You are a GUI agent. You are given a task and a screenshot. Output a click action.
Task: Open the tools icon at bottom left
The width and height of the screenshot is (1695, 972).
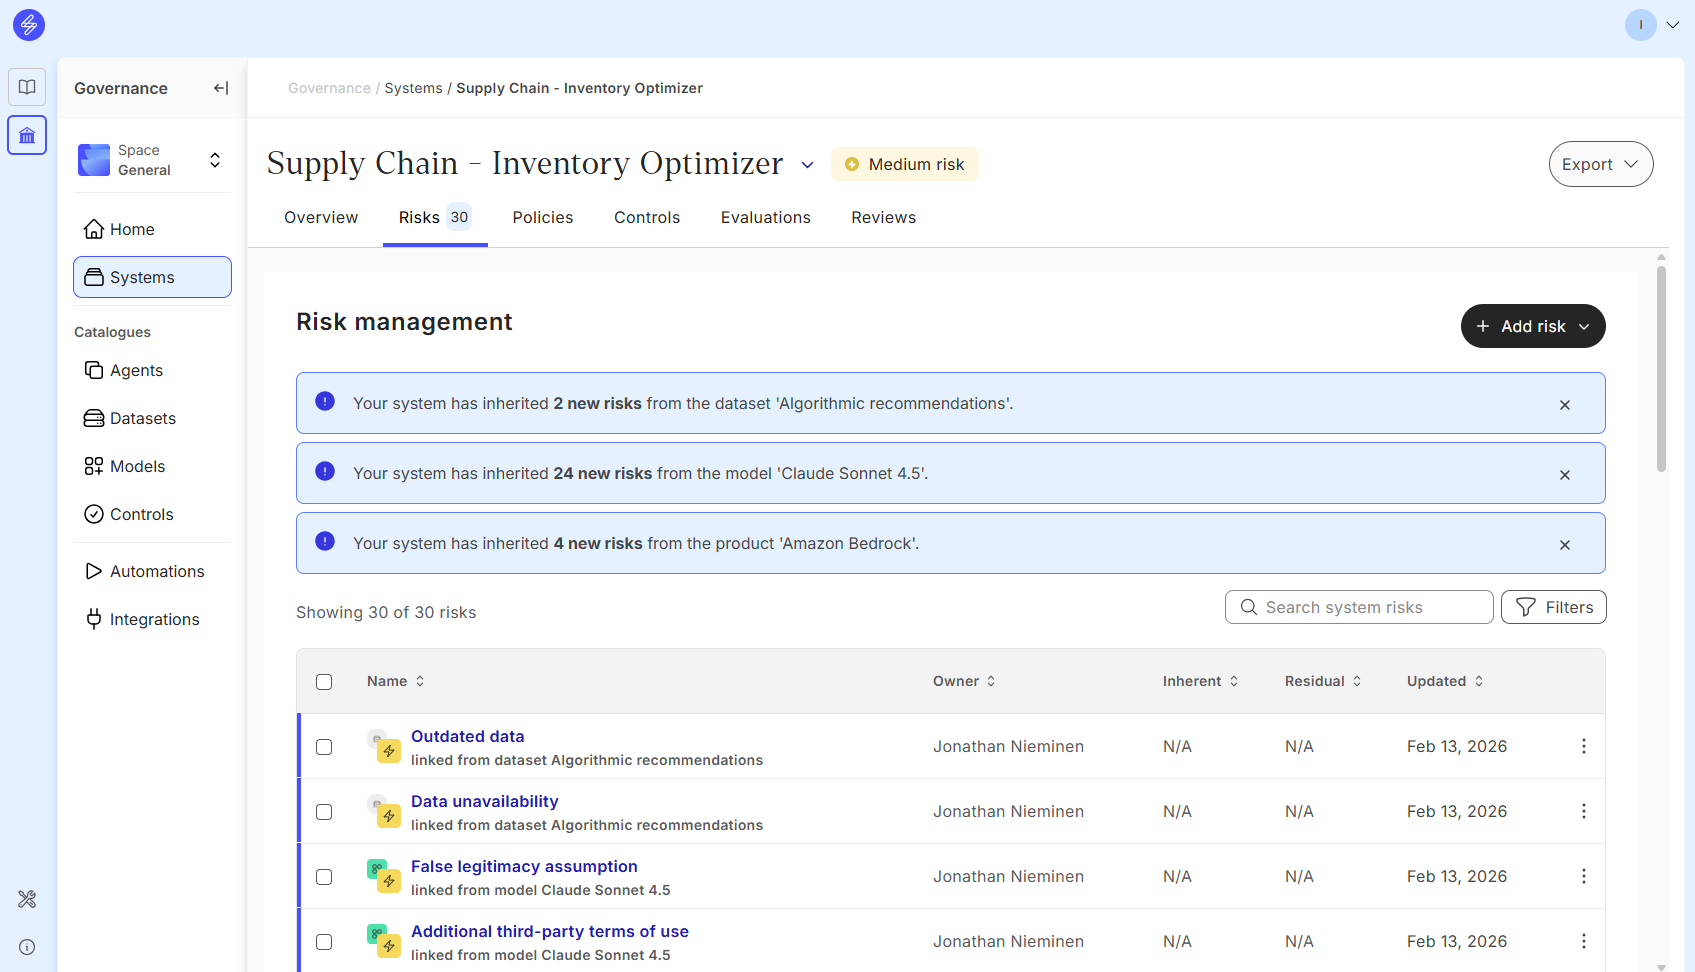click(27, 899)
